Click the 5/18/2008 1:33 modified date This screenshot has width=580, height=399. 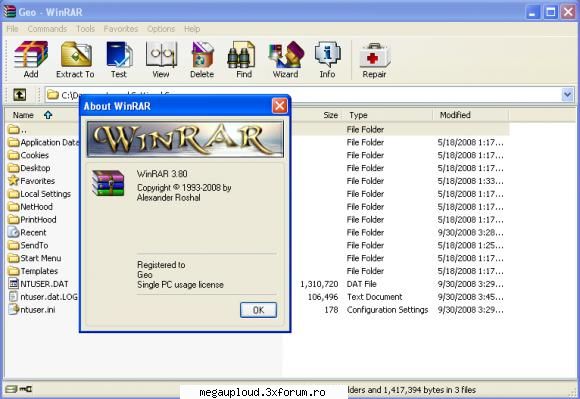[470, 181]
